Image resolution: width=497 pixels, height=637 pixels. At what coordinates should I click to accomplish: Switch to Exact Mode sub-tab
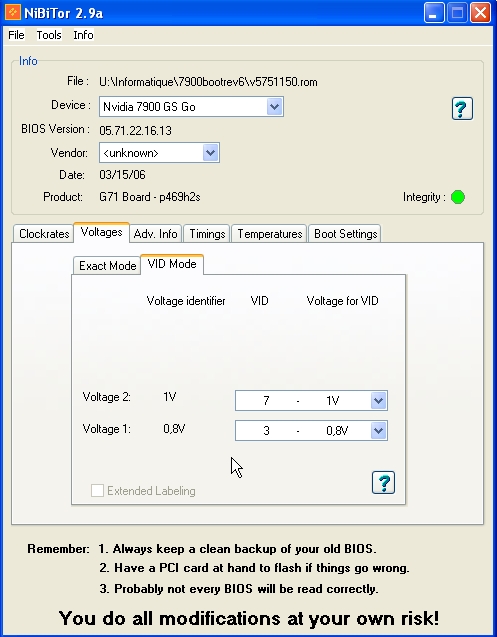click(107, 266)
